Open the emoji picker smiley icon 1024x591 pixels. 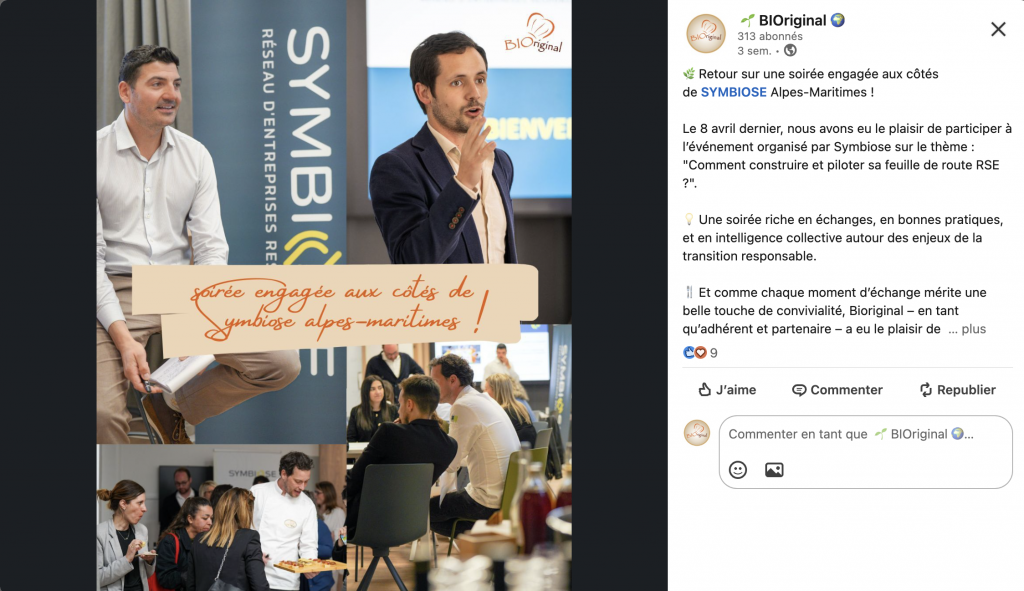click(x=738, y=470)
